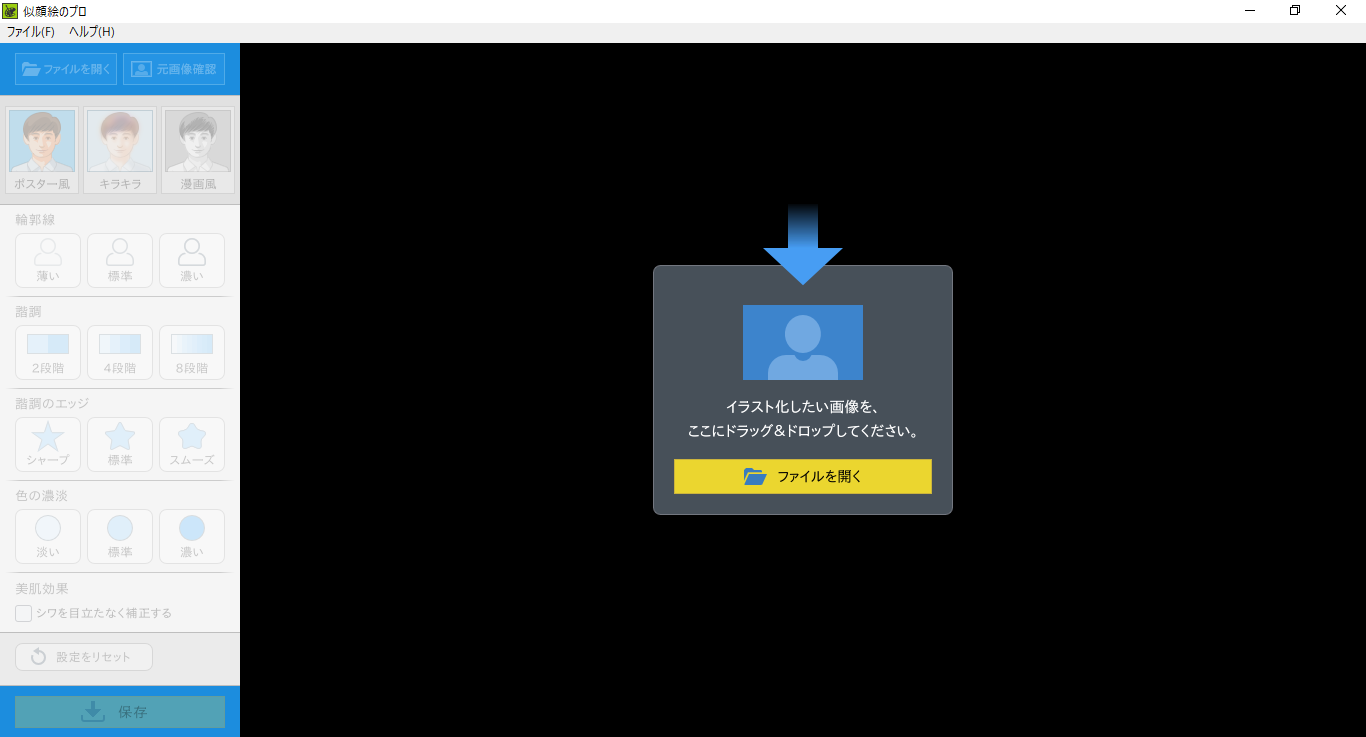The width and height of the screenshot is (1366, 737).
Task: Click the yellow ファイルを開く button
Action: coord(802,476)
